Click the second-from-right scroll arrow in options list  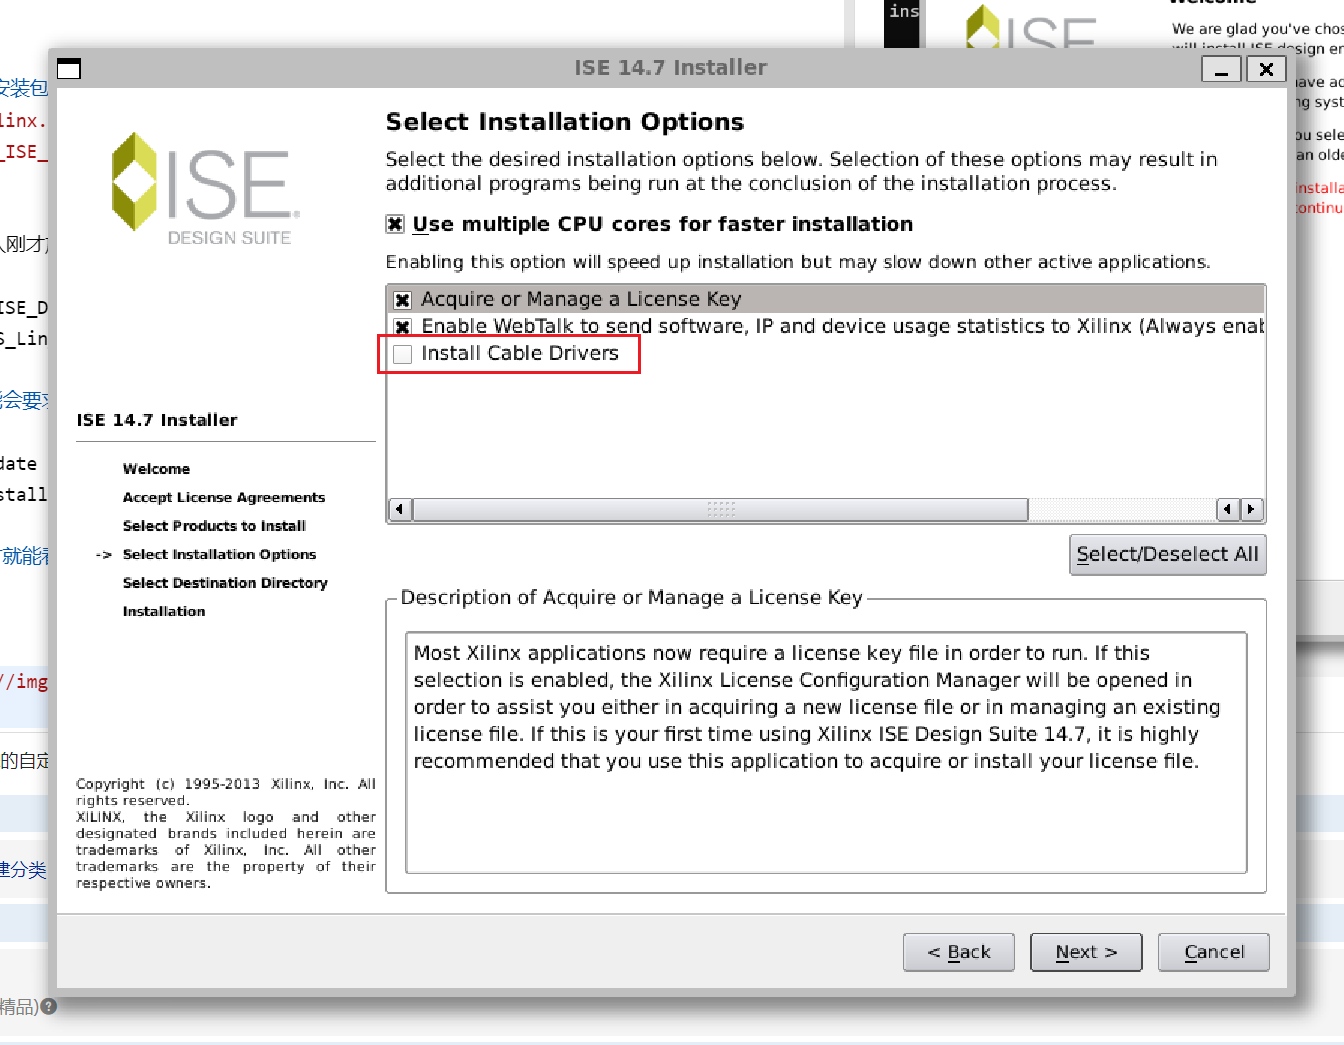click(x=1228, y=509)
